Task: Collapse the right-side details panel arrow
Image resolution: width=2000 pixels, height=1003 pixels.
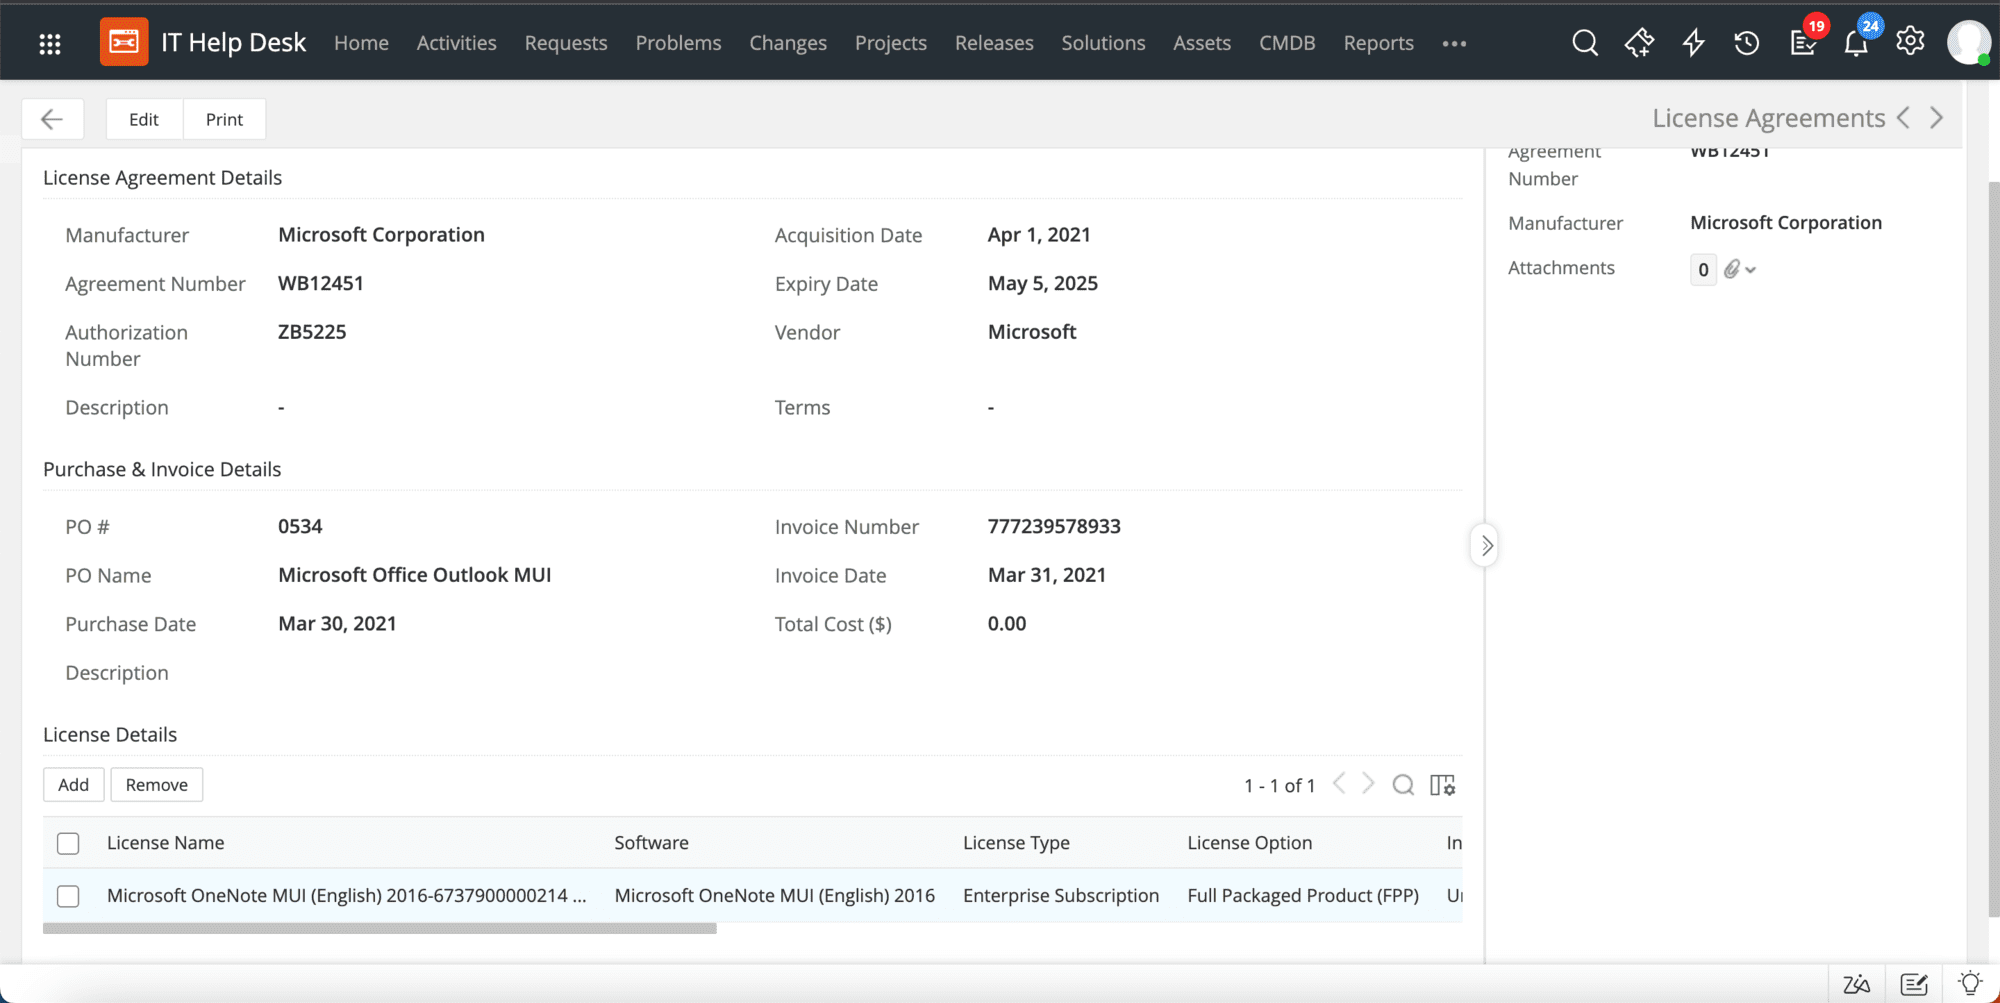Action: (x=1485, y=545)
